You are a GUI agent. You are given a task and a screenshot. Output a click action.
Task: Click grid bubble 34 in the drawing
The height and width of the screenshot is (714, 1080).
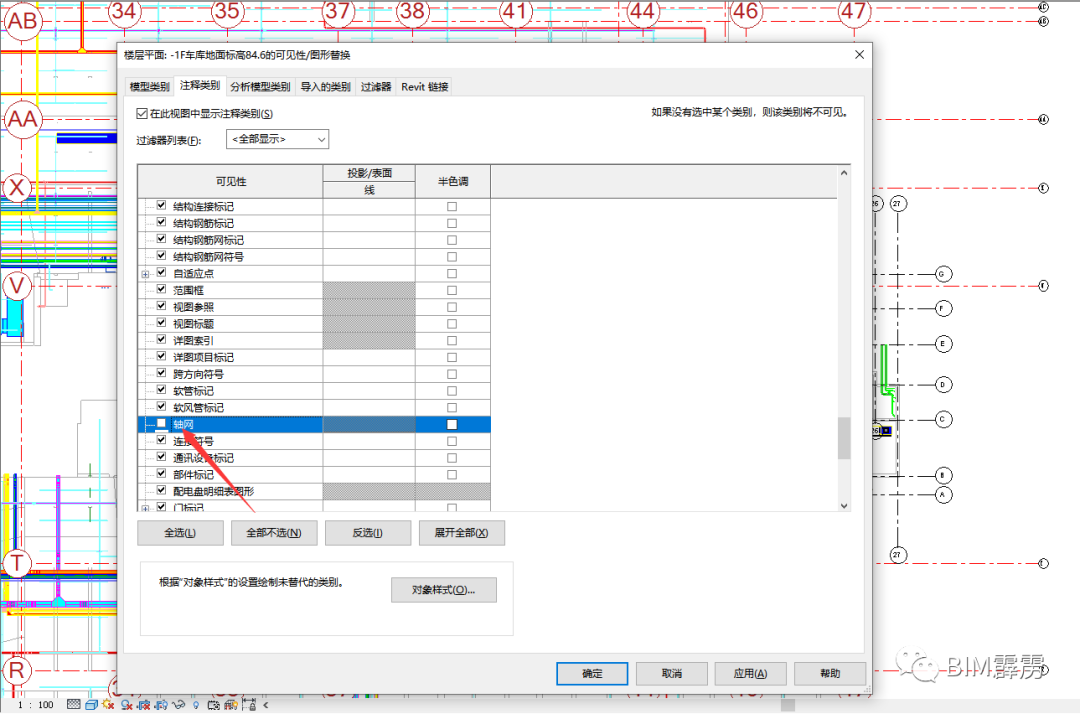124,12
